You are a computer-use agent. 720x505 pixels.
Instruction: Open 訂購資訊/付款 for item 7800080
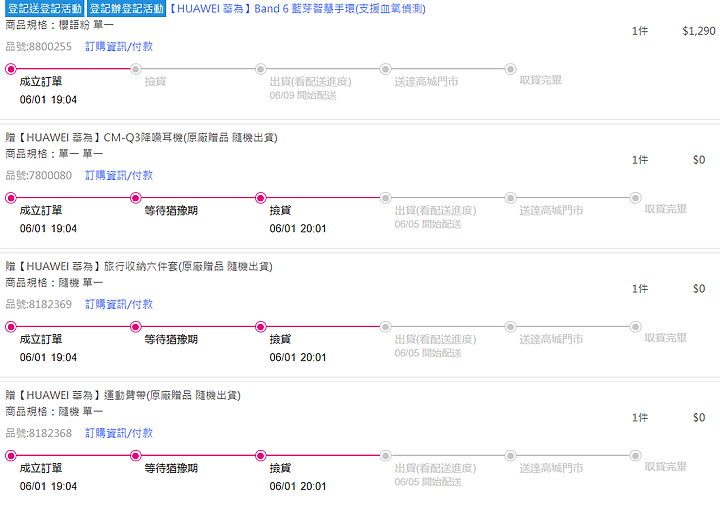[x=119, y=175]
